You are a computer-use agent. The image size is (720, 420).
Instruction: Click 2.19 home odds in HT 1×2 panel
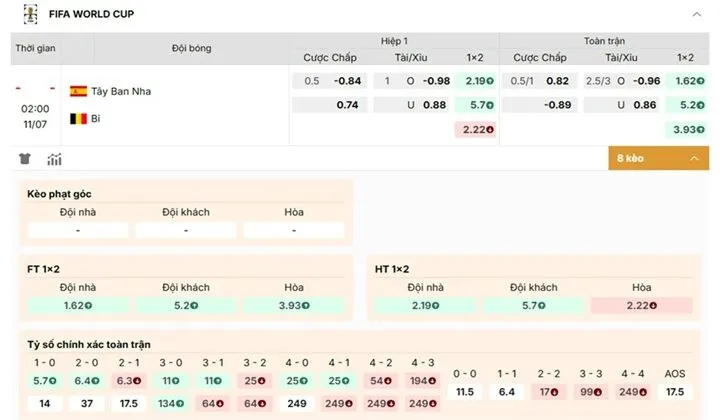425,305
